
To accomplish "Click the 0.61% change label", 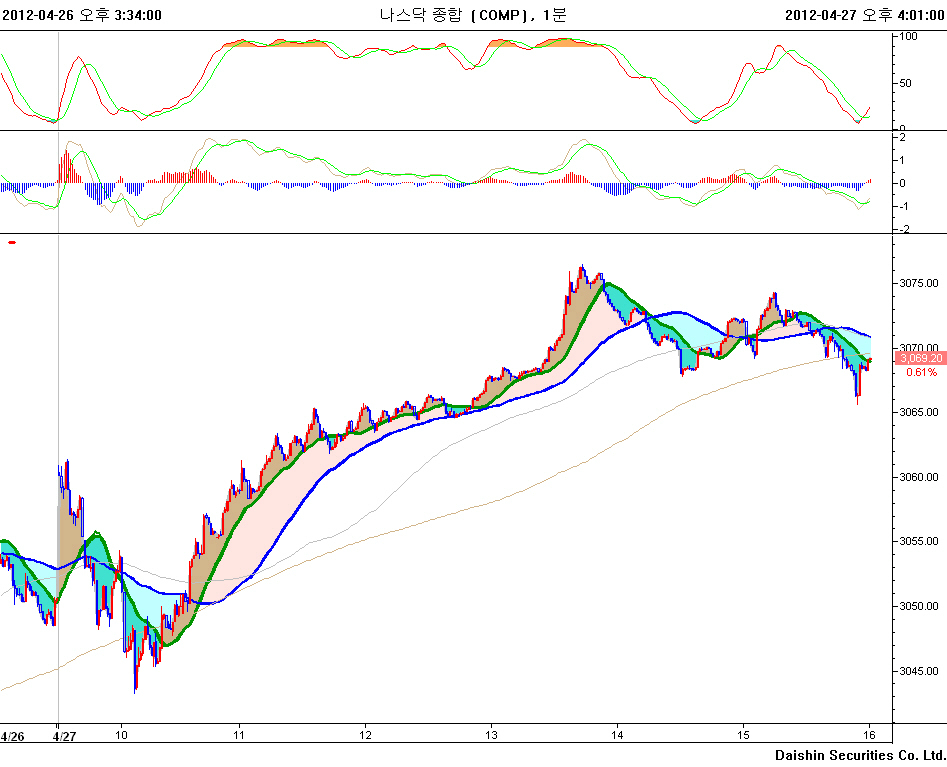I will click(921, 372).
